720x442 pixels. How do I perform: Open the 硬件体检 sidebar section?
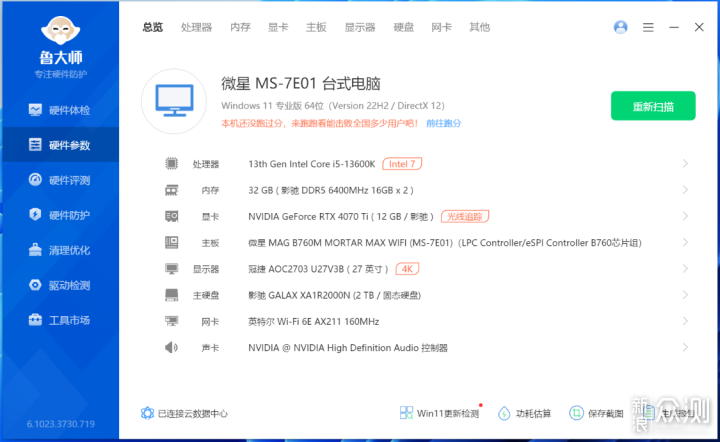pyautogui.click(x=60, y=110)
